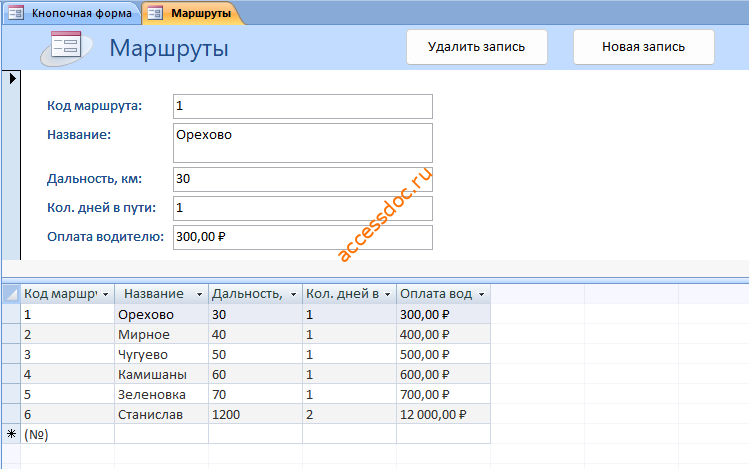Screen dimensions: 749x469
Task: Click the Оплата вод column header
Action: click(443, 294)
